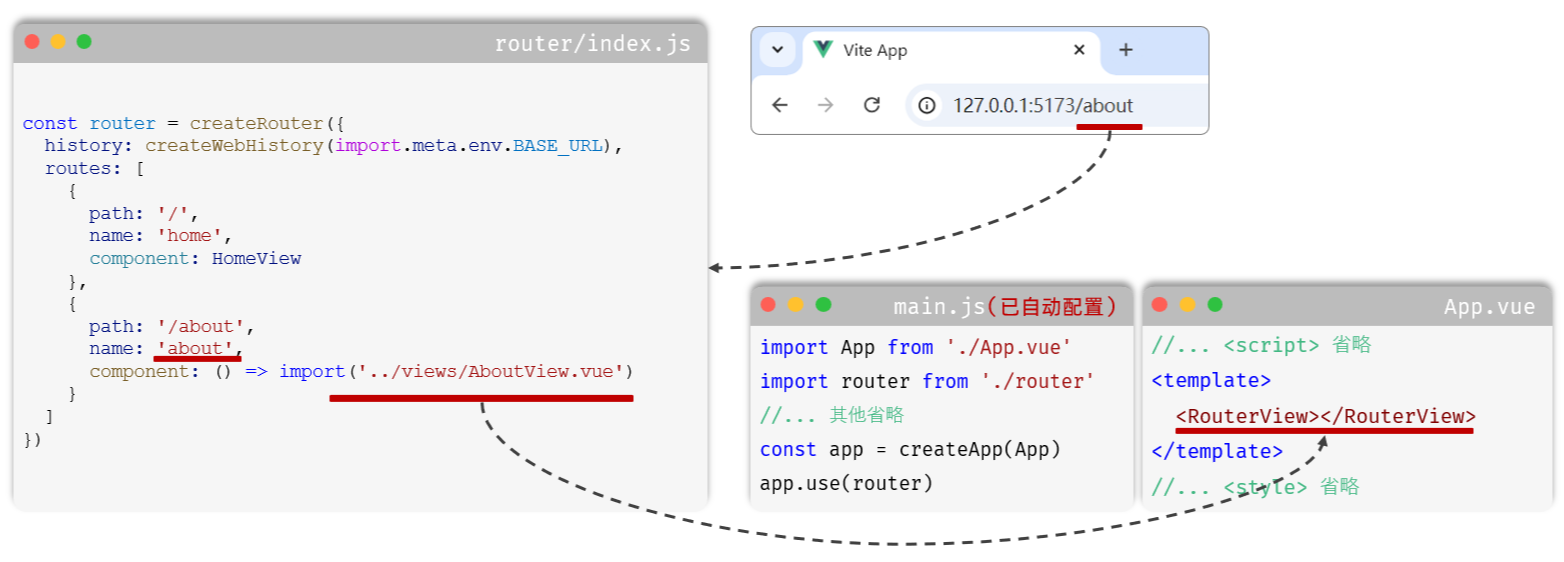Click red dot on main.js window
1564x562 pixels.
point(768,305)
